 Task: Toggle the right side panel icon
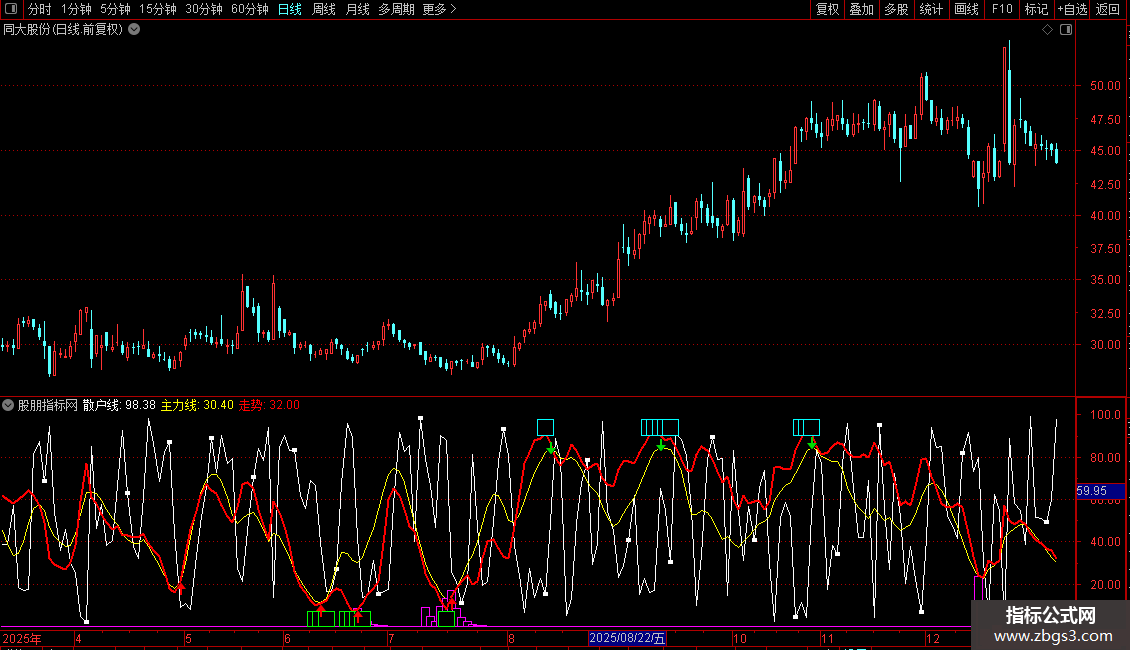click(1066, 30)
